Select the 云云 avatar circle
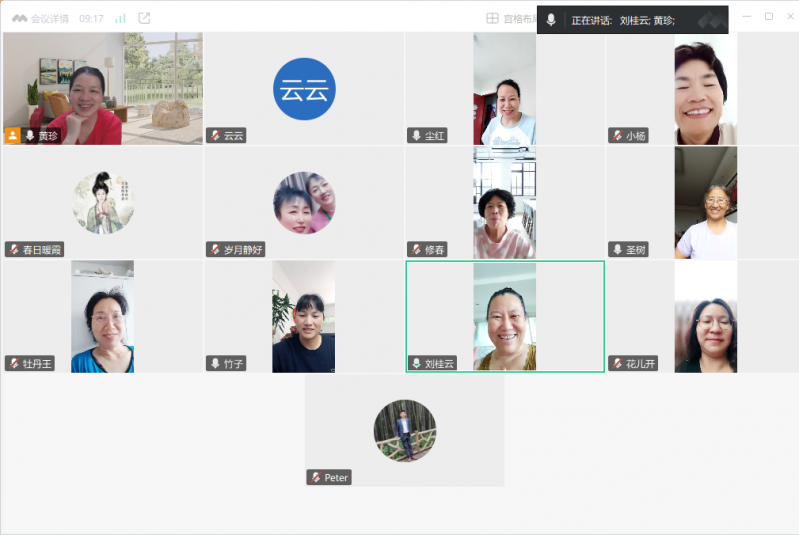799x535 pixels. pyautogui.click(x=304, y=89)
